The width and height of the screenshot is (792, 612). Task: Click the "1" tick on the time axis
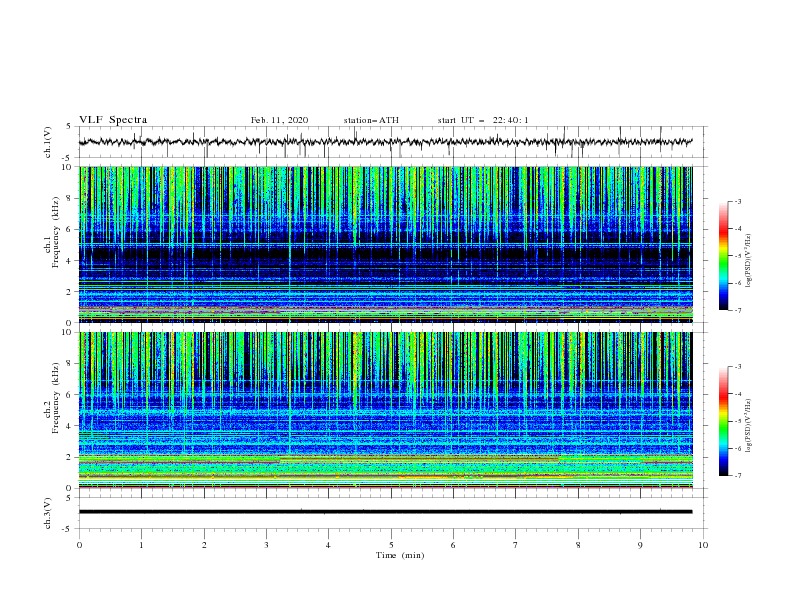click(x=141, y=545)
